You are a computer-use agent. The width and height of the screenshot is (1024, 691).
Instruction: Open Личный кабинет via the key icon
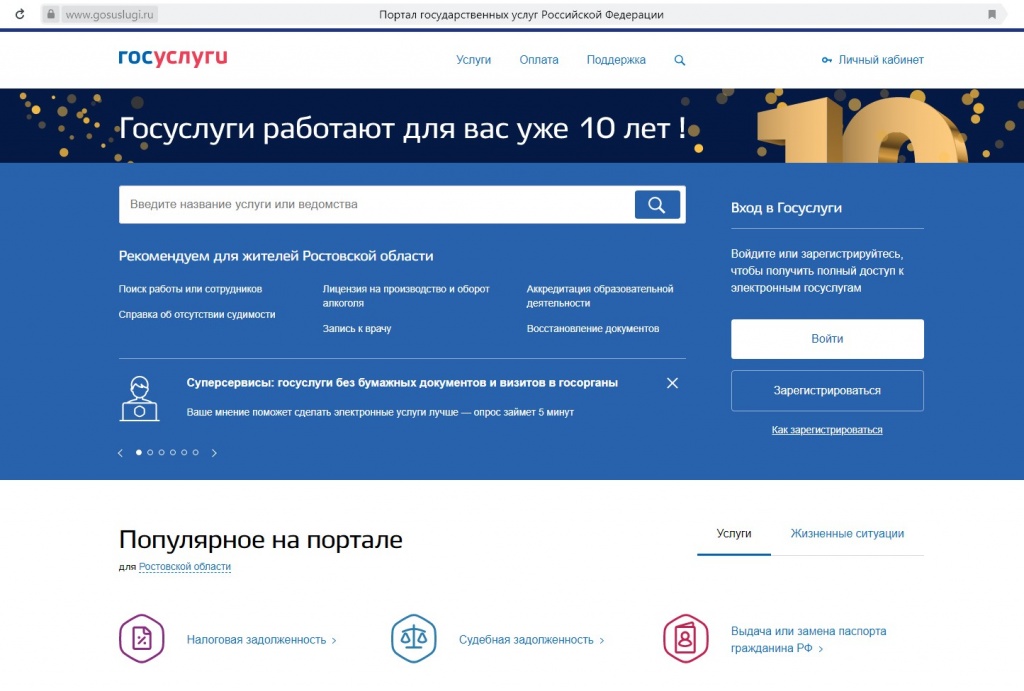pos(872,60)
